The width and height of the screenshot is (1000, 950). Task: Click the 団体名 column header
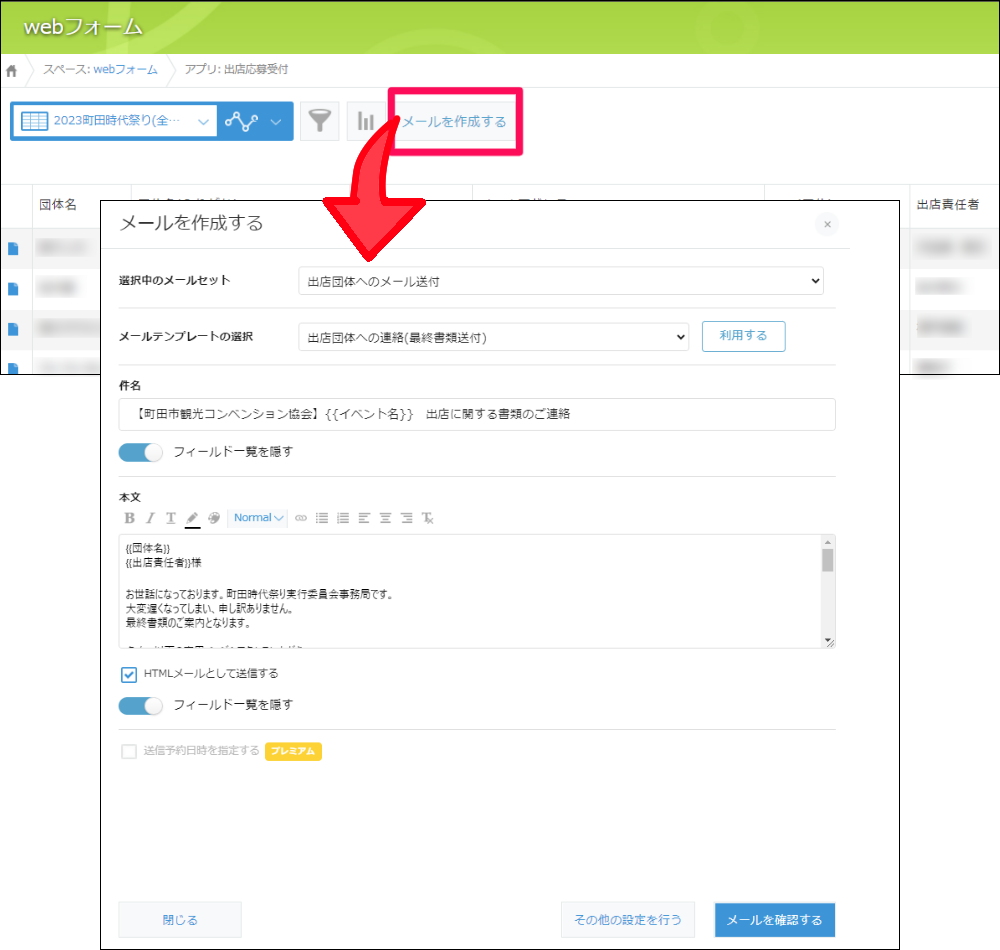[x=58, y=205]
